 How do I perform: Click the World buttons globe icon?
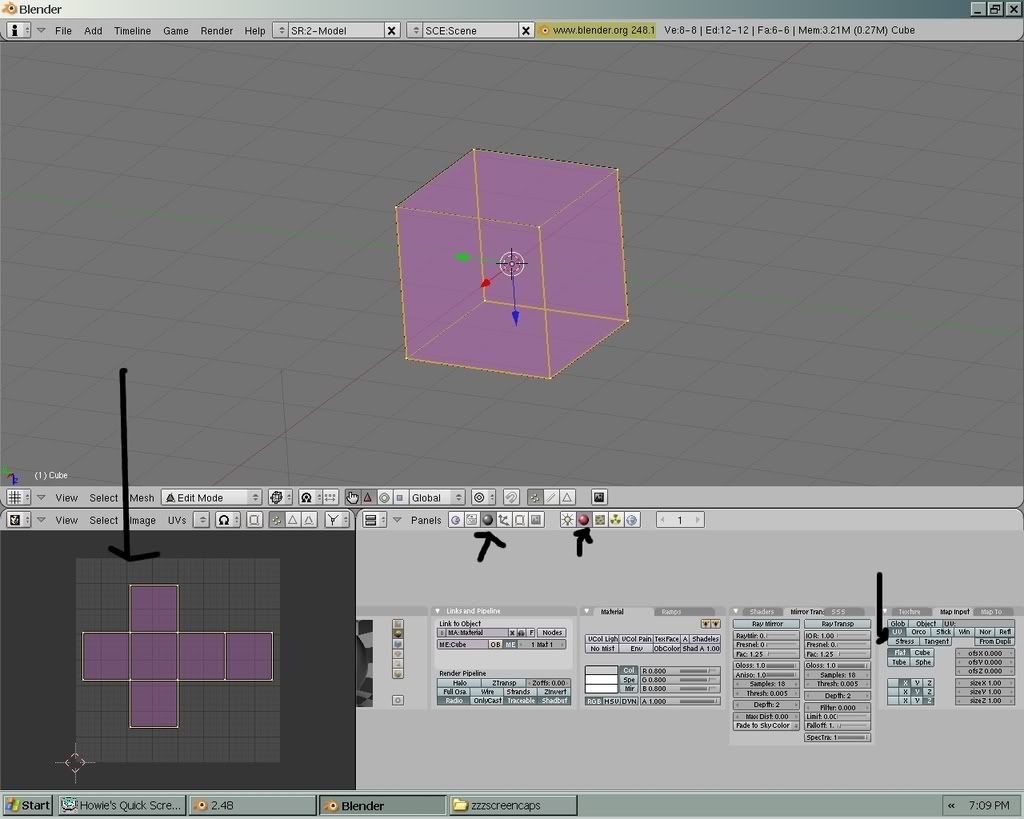point(631,520)
